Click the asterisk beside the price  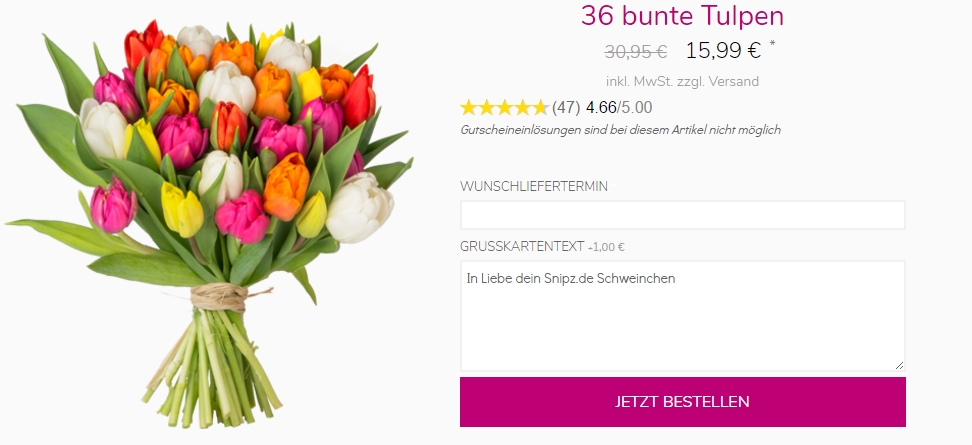[772, 44]
